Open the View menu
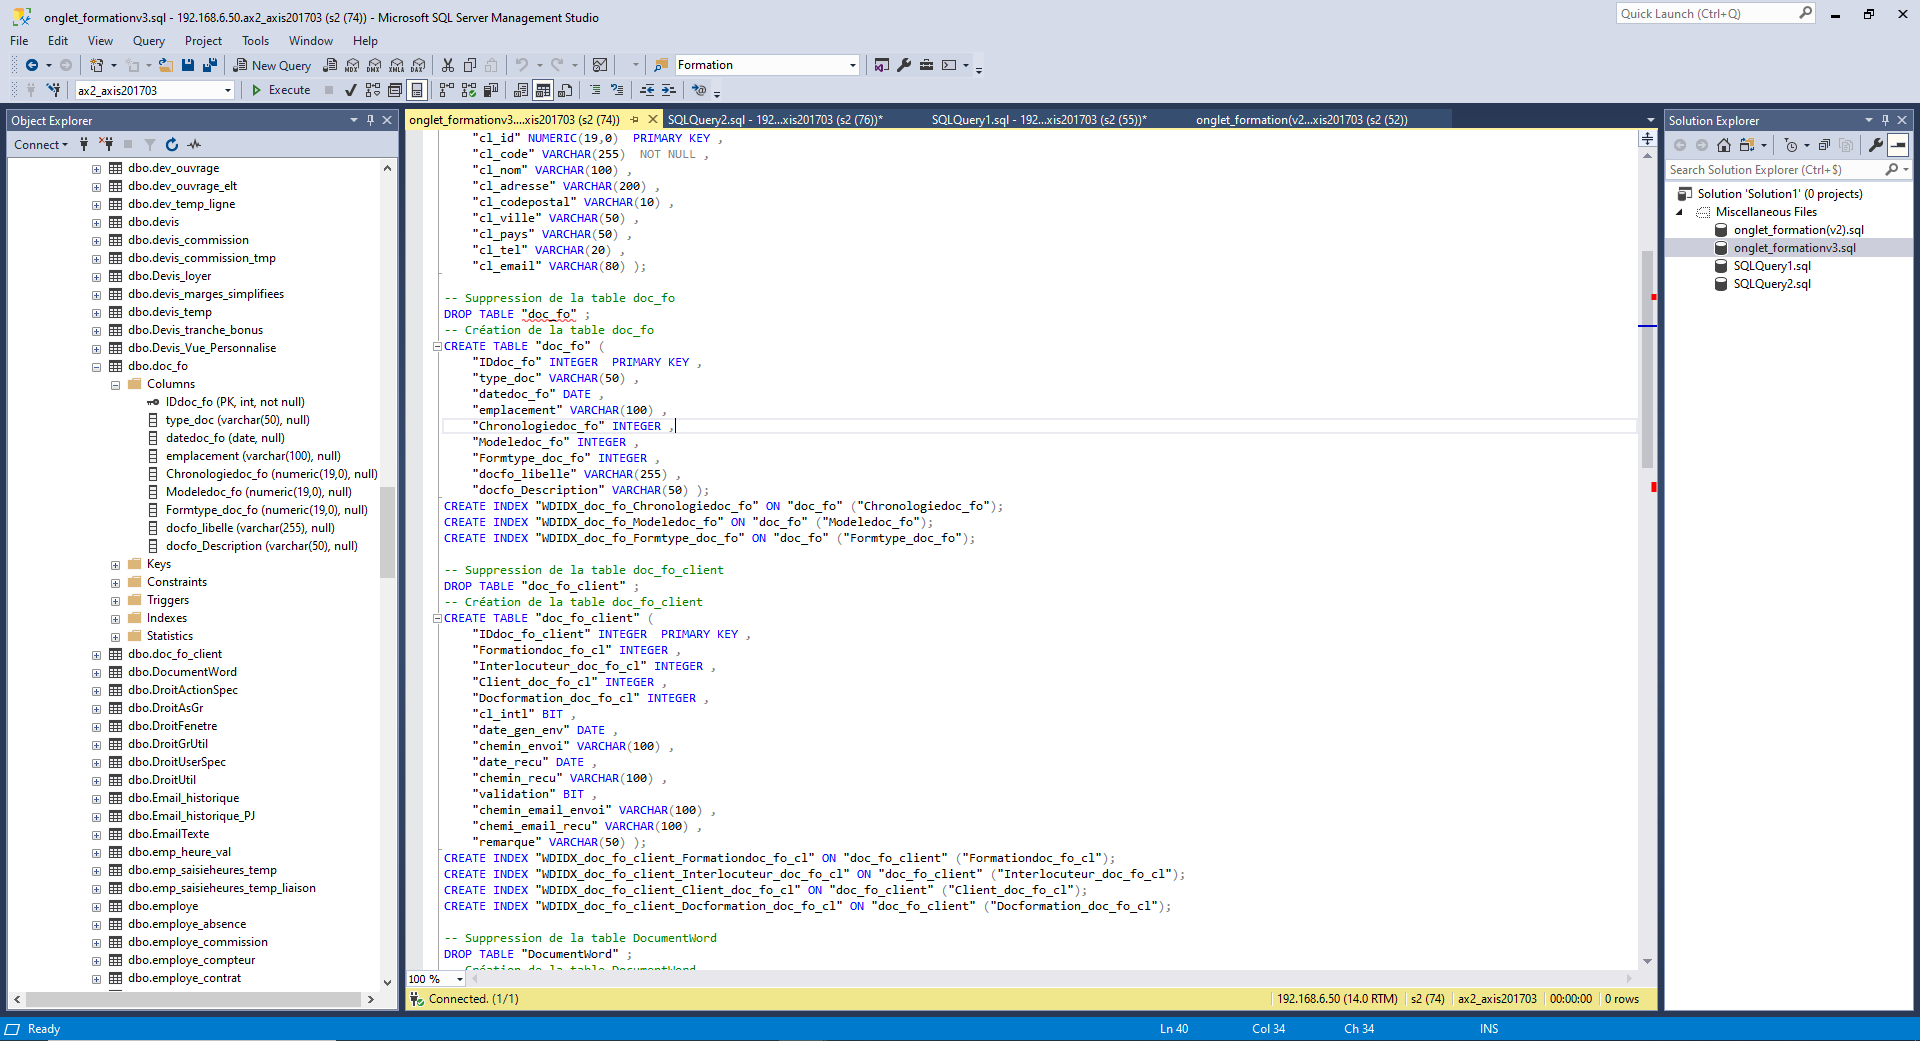 (100, 41)
